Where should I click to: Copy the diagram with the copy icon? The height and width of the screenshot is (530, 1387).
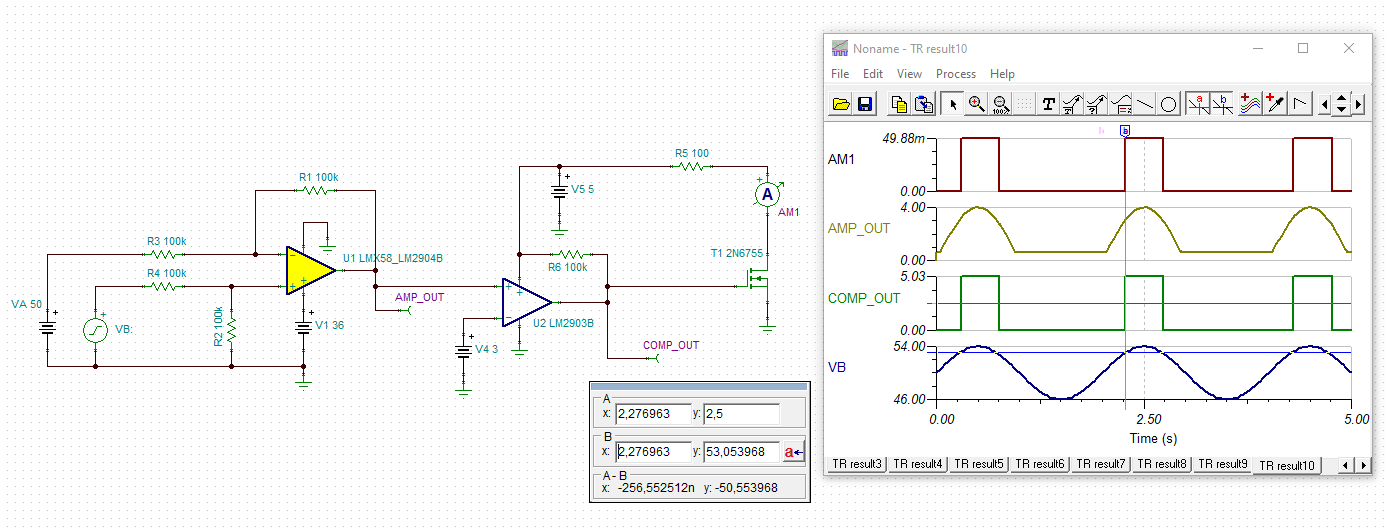(x=900, y=103)
